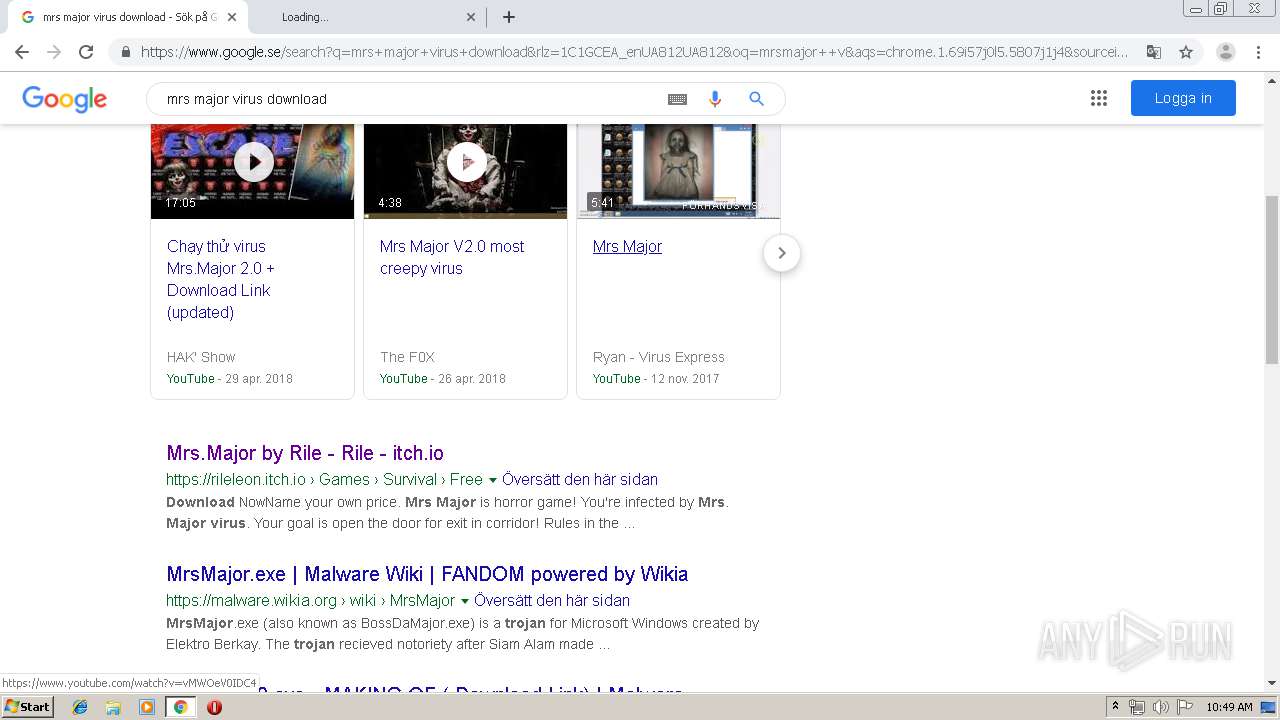Submit search with magnifier icon
This screenshot has width=1280, height=720.
pos(757,99)
